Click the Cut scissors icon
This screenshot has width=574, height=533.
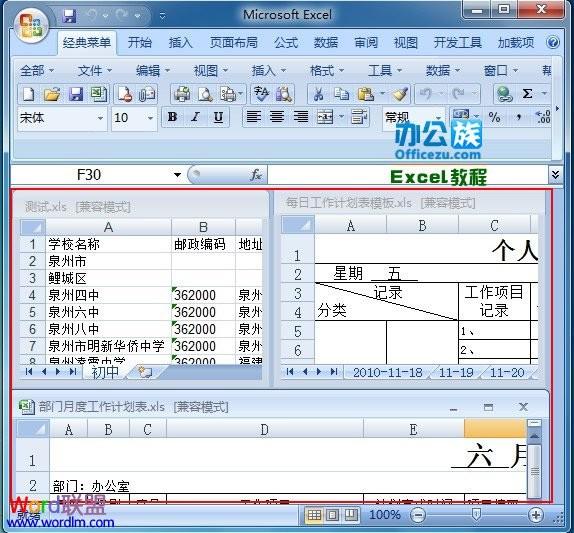point(318,94)
